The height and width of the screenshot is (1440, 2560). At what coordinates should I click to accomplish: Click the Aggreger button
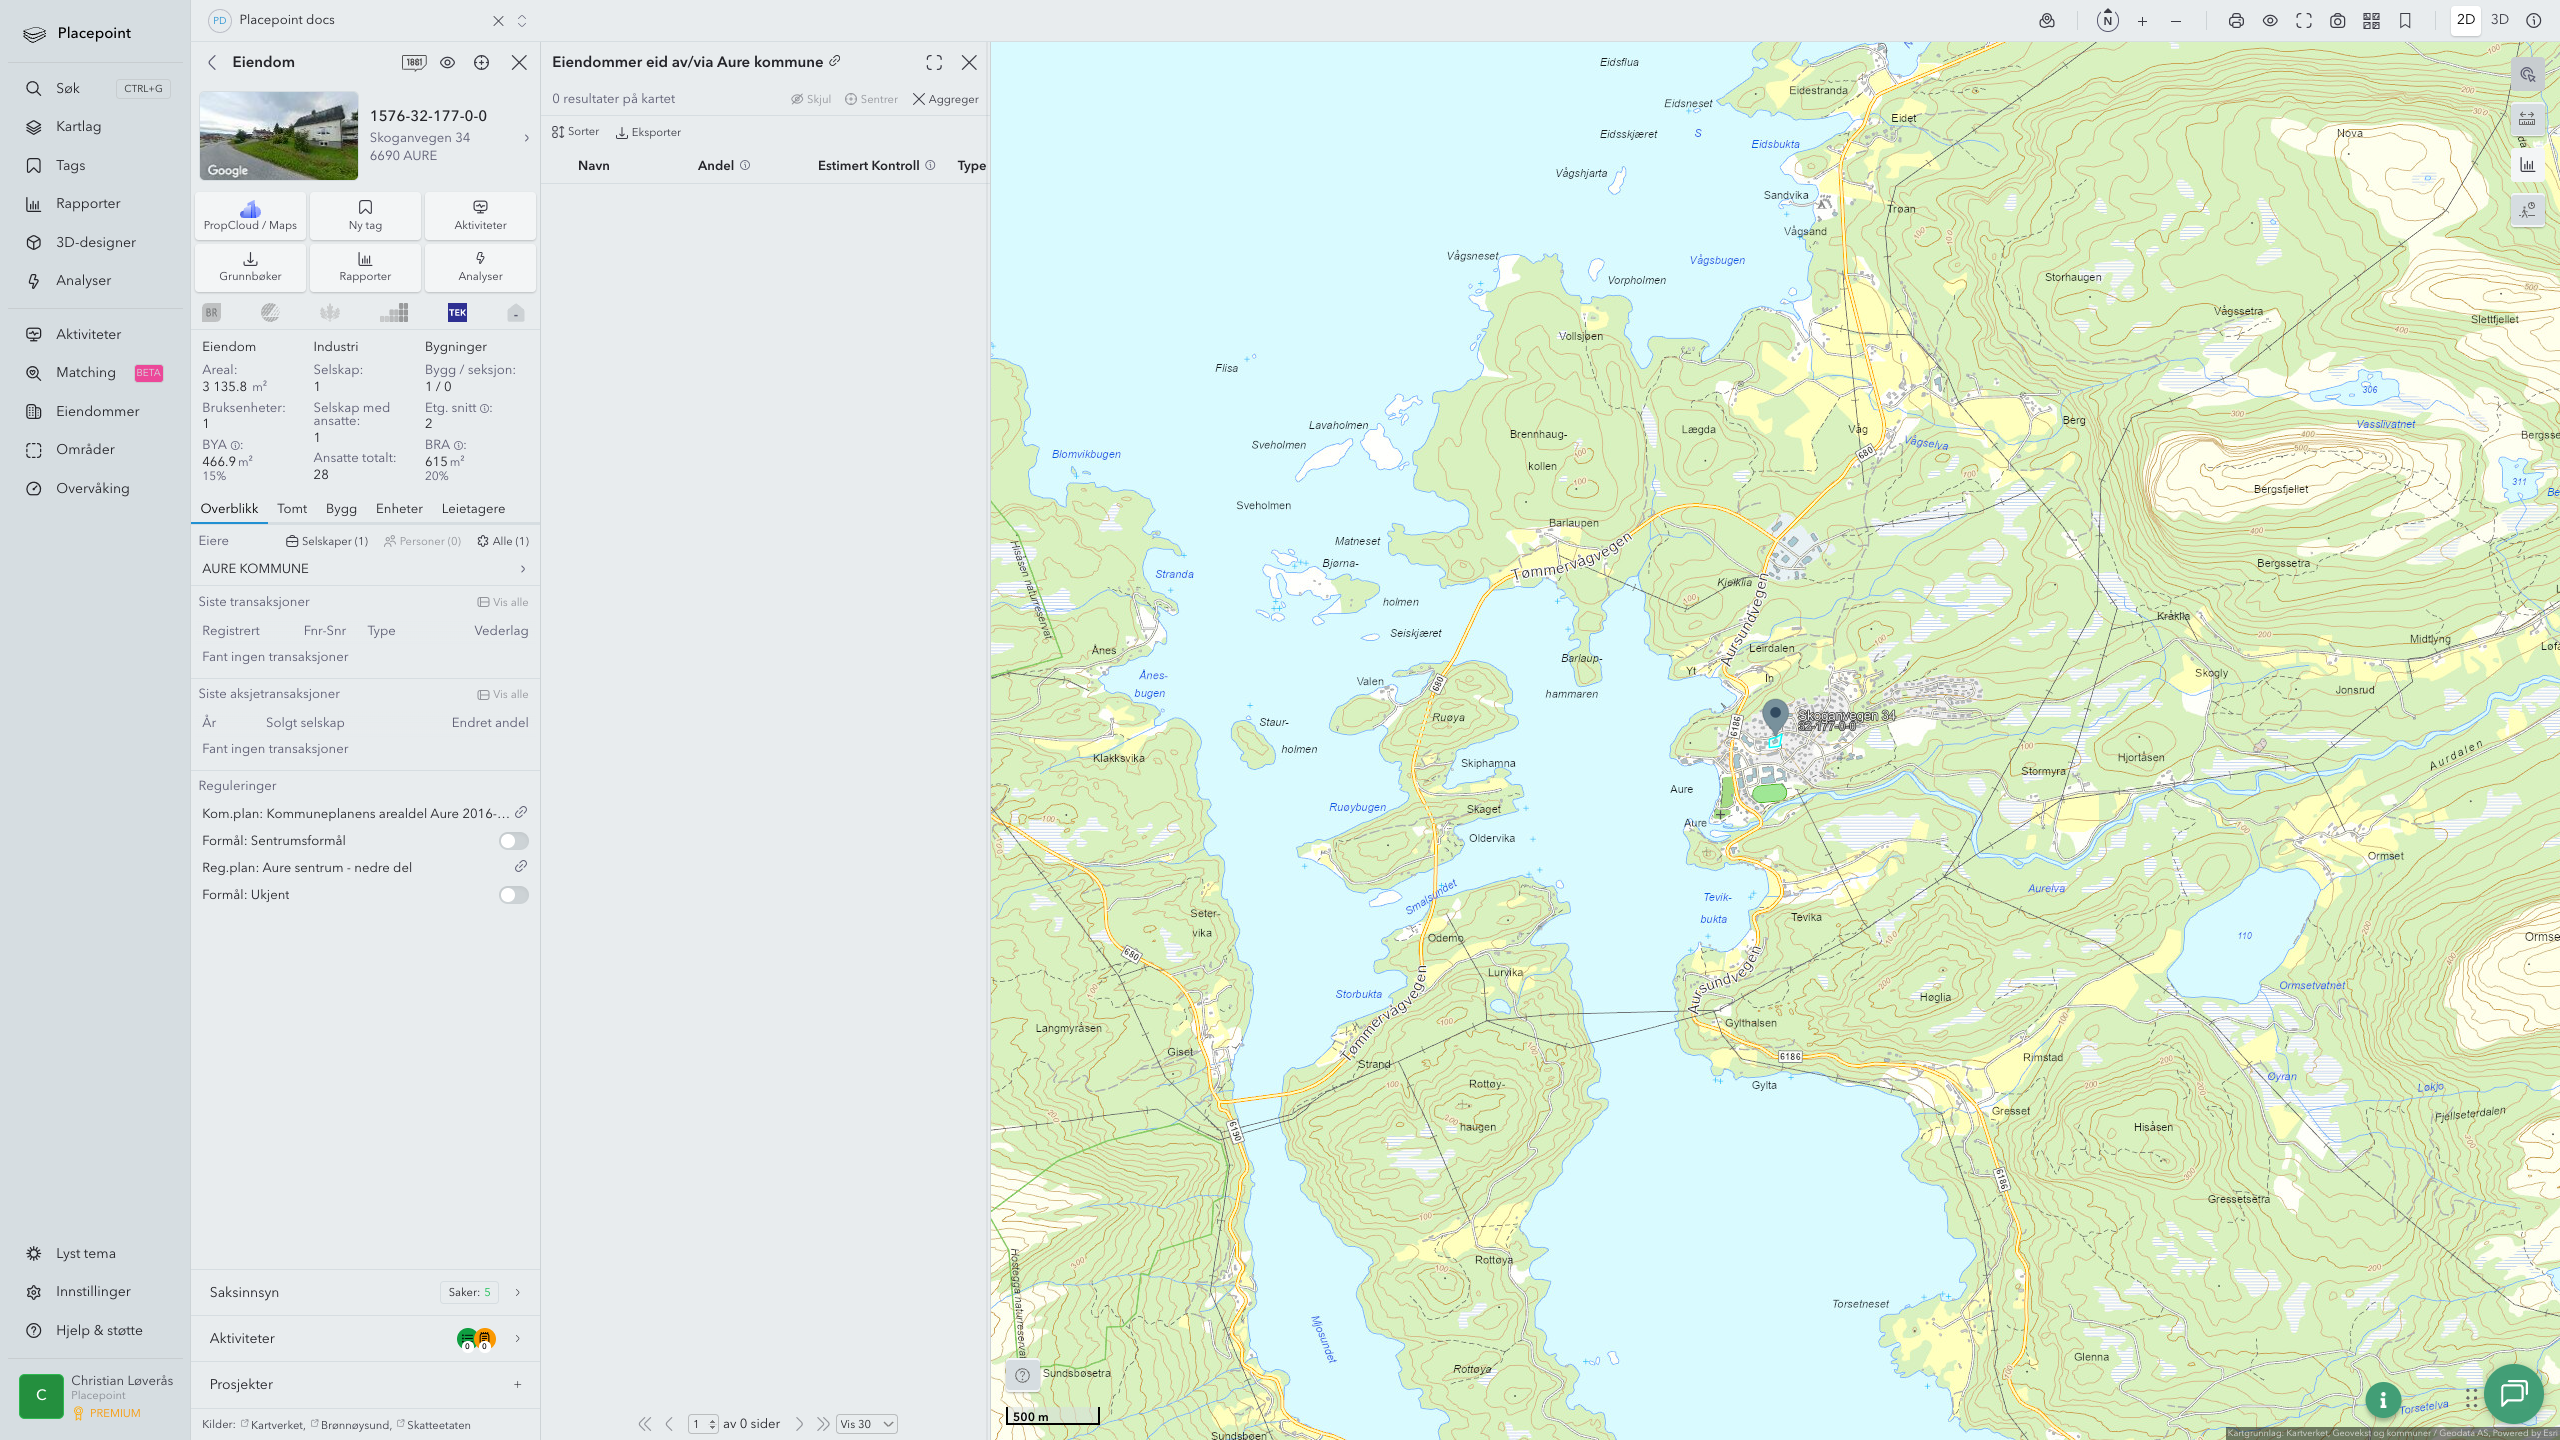[945, 99]
